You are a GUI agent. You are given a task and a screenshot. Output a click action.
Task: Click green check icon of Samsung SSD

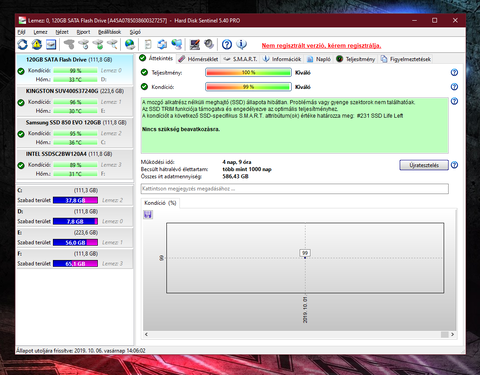pyautogui.click(x=21, y=134)
